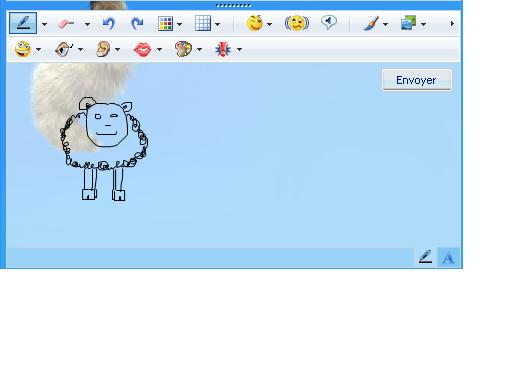This screenshot has height=384, width=512.
Task: Expand the grid lines dropdown arrow
Action: pos(217,24)
